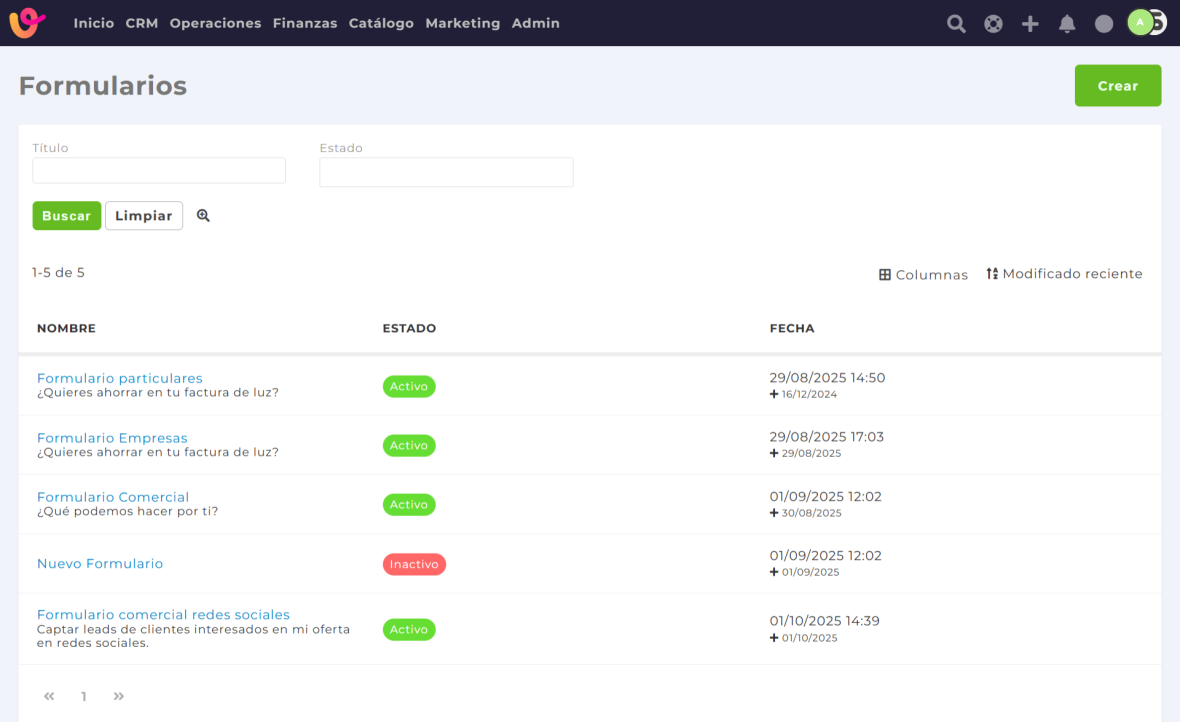Click the lifebuoy help icon
This screenshot has width=1180, height=722.
tap(993, 24)
